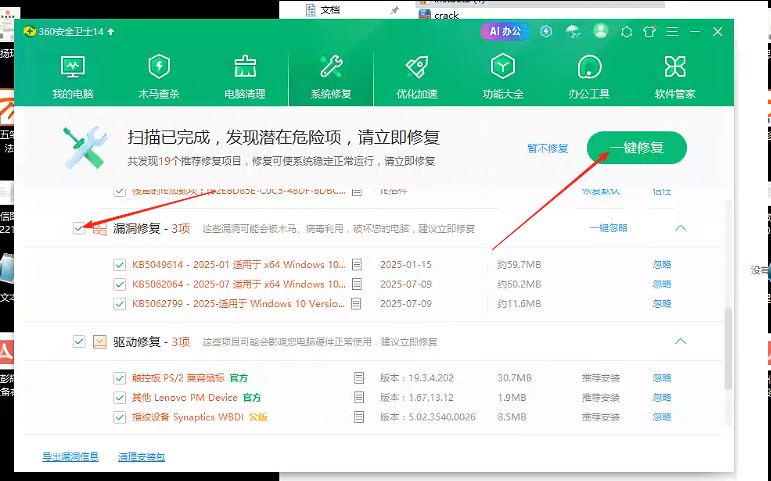Click the vertical scrollbar thumb

point(728,348)
